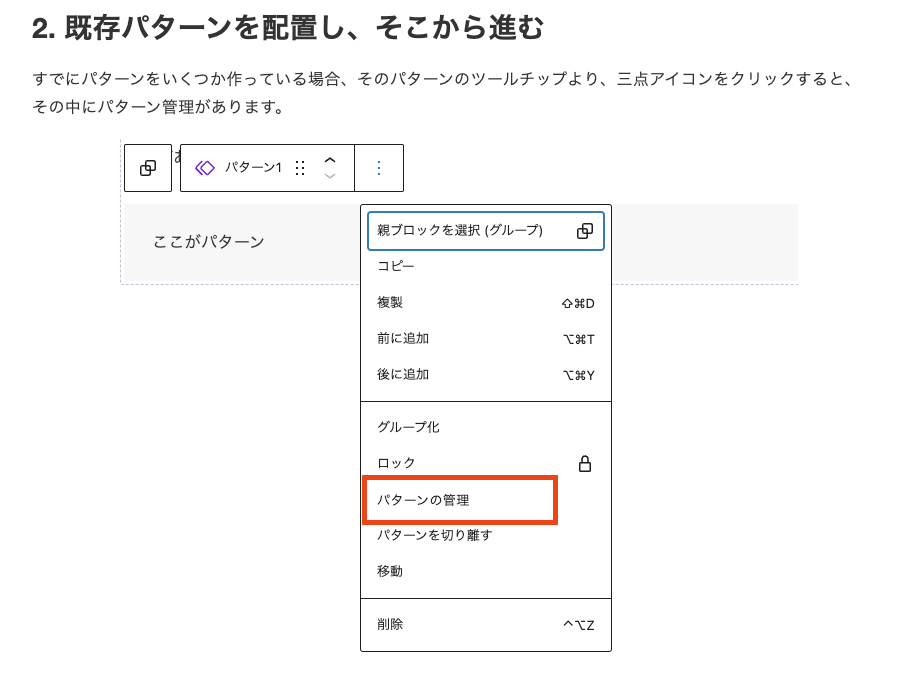The height and width of the screenshot is (692, 898).
Task: Click paragraph line その中にパターン管理があります。
Action: (x=158, y=107)
